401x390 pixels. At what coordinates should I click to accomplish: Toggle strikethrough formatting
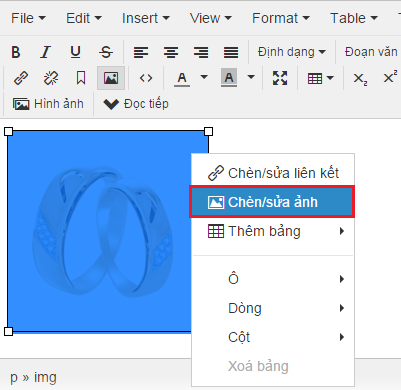pyautogui.click(x=106, y=52)
